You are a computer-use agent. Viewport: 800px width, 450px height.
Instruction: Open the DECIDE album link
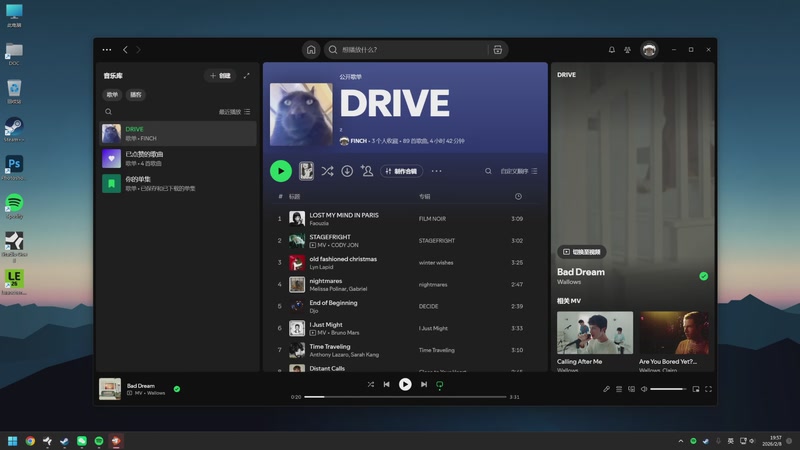pyautogui.click(x=428, y=306)
